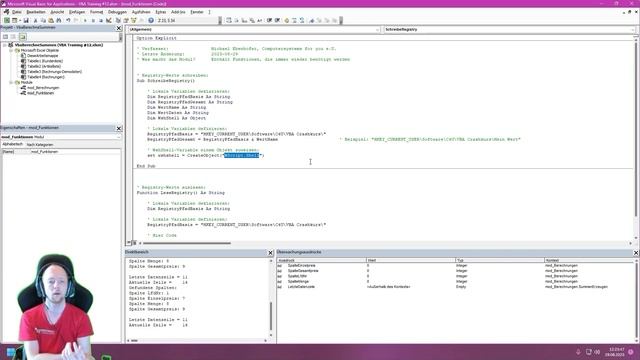Open VBA Help with the question-mark icon
The height and width of the screenshot is (360, 640).
point(151,20)
